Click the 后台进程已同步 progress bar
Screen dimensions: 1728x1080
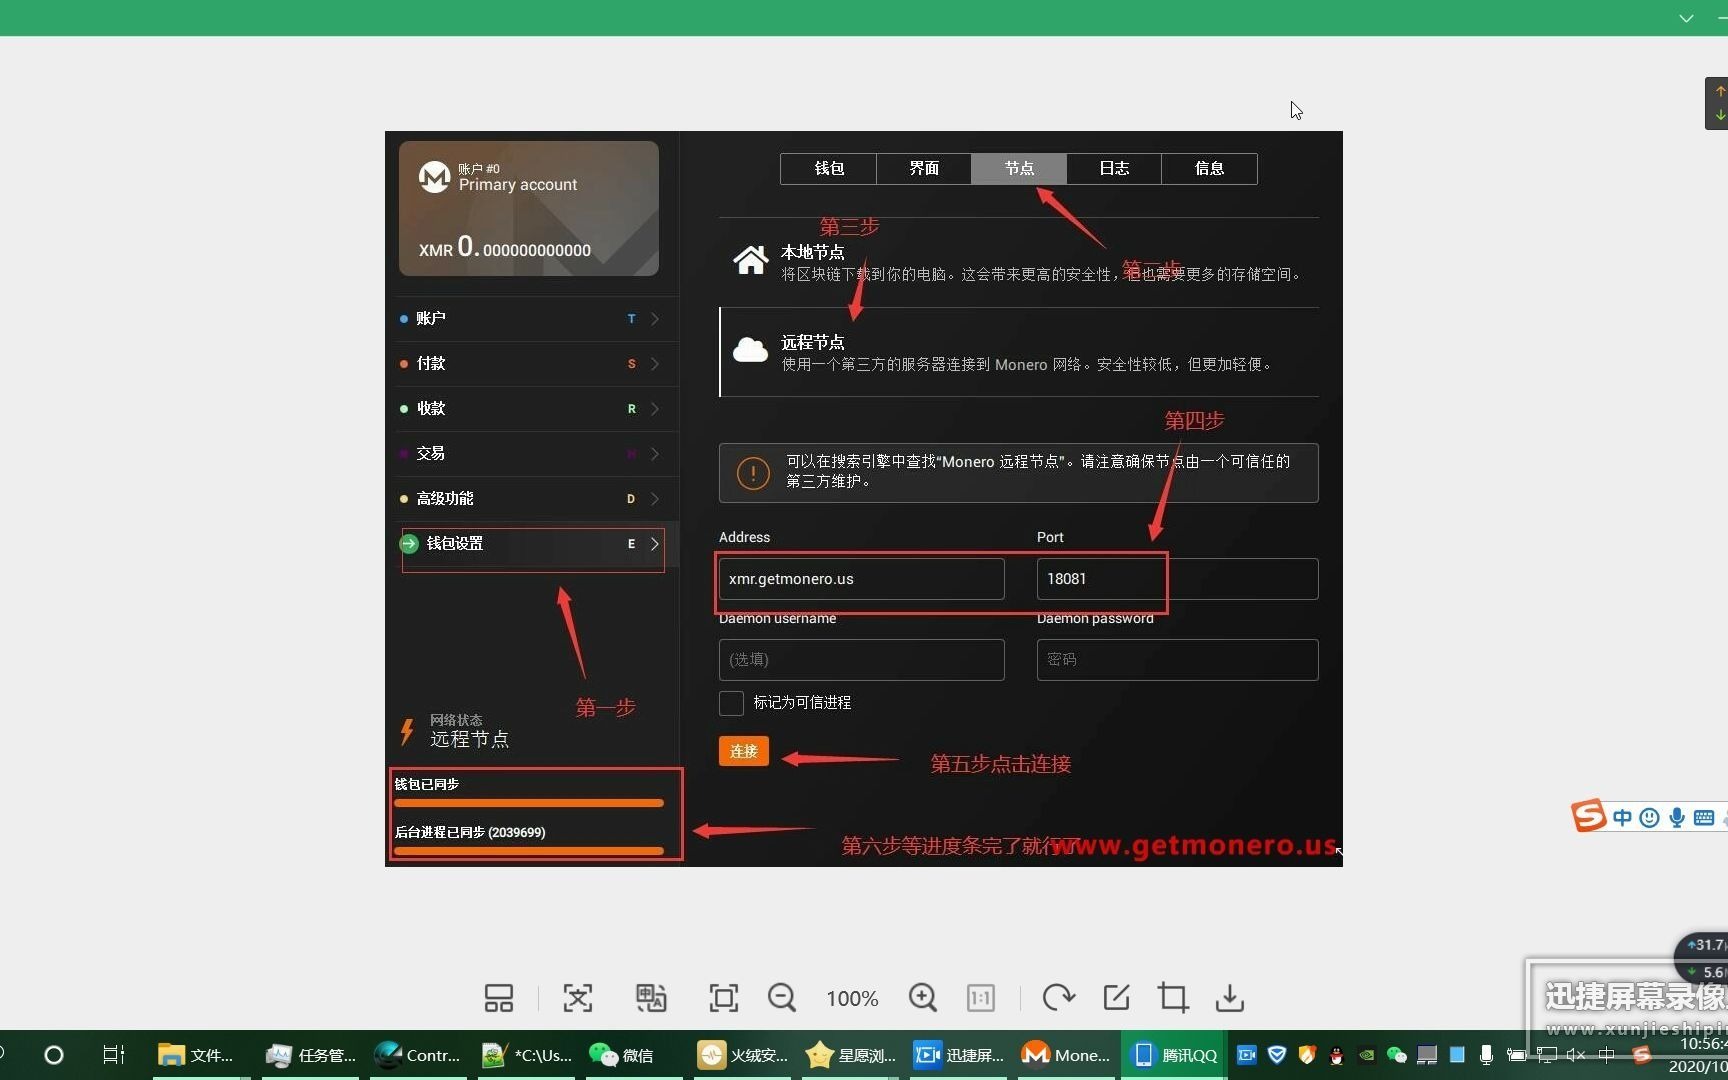click(x=529, y=851)
